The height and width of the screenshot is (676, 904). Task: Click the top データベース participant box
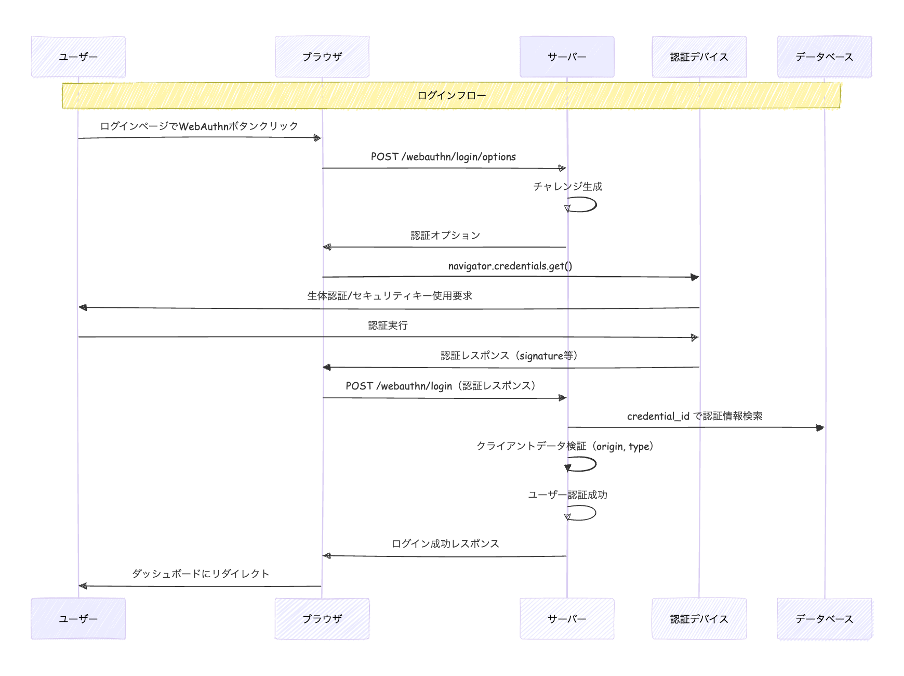coord(824,57)
